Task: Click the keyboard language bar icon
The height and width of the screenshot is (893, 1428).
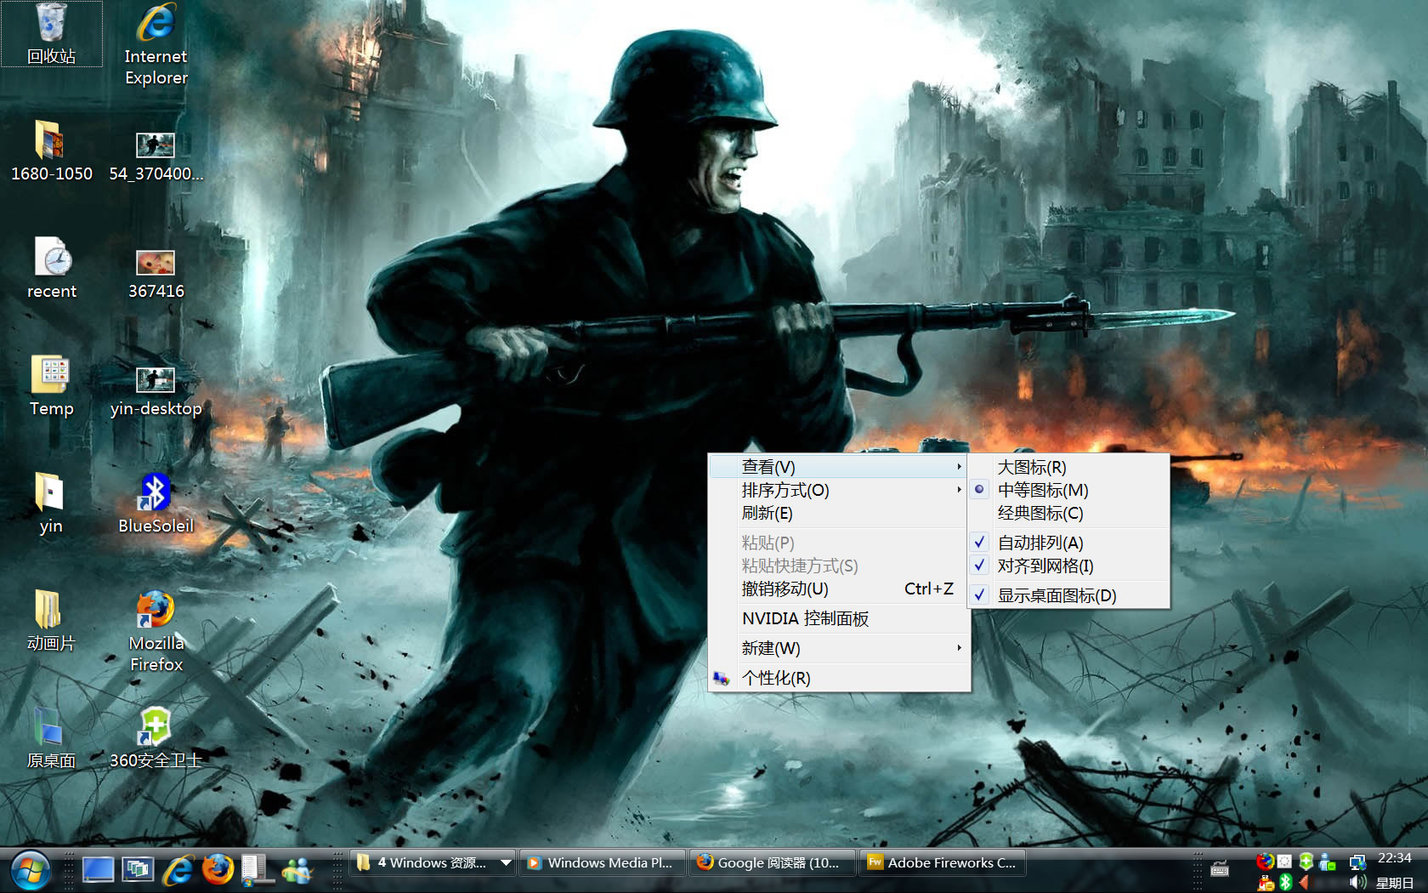Action: tap(1220, 868)
